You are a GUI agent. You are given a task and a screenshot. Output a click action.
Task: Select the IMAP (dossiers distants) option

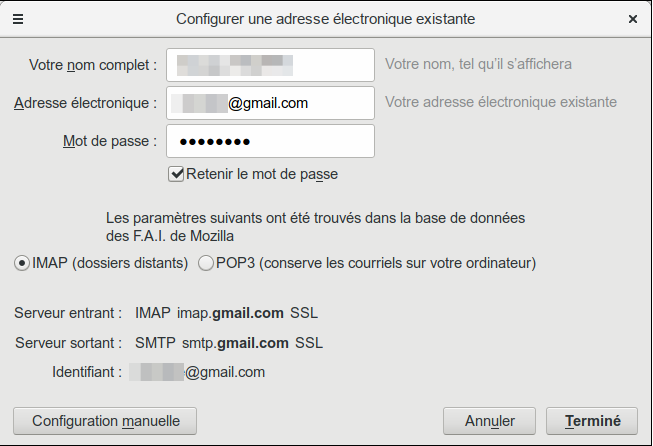22,264
